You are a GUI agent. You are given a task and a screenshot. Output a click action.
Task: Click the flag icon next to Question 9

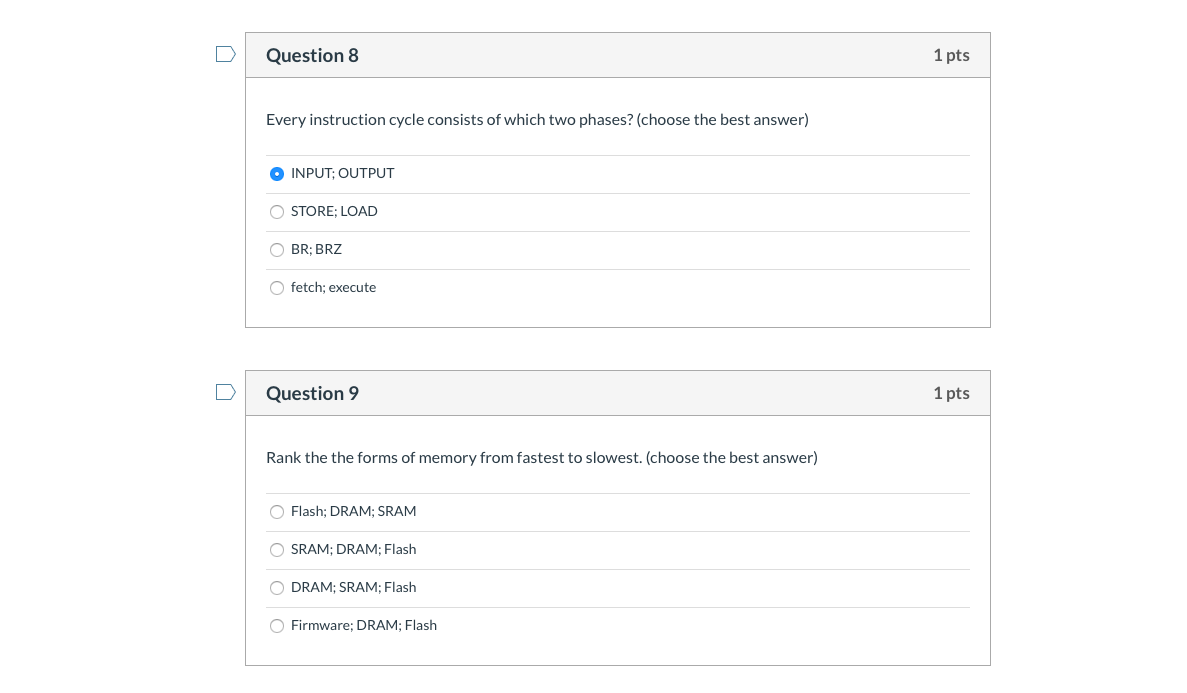[x=225, y=392]
